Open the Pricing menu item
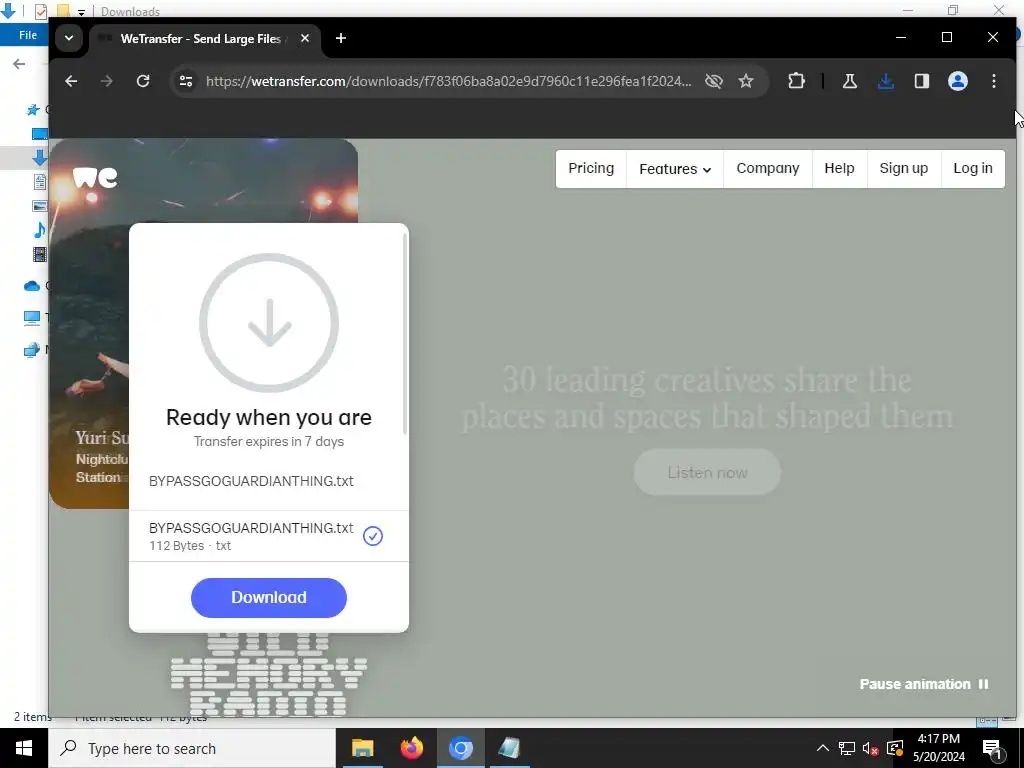Viewport: 1024px width, 768px height. pyautogui.click(x=591, y=168)
